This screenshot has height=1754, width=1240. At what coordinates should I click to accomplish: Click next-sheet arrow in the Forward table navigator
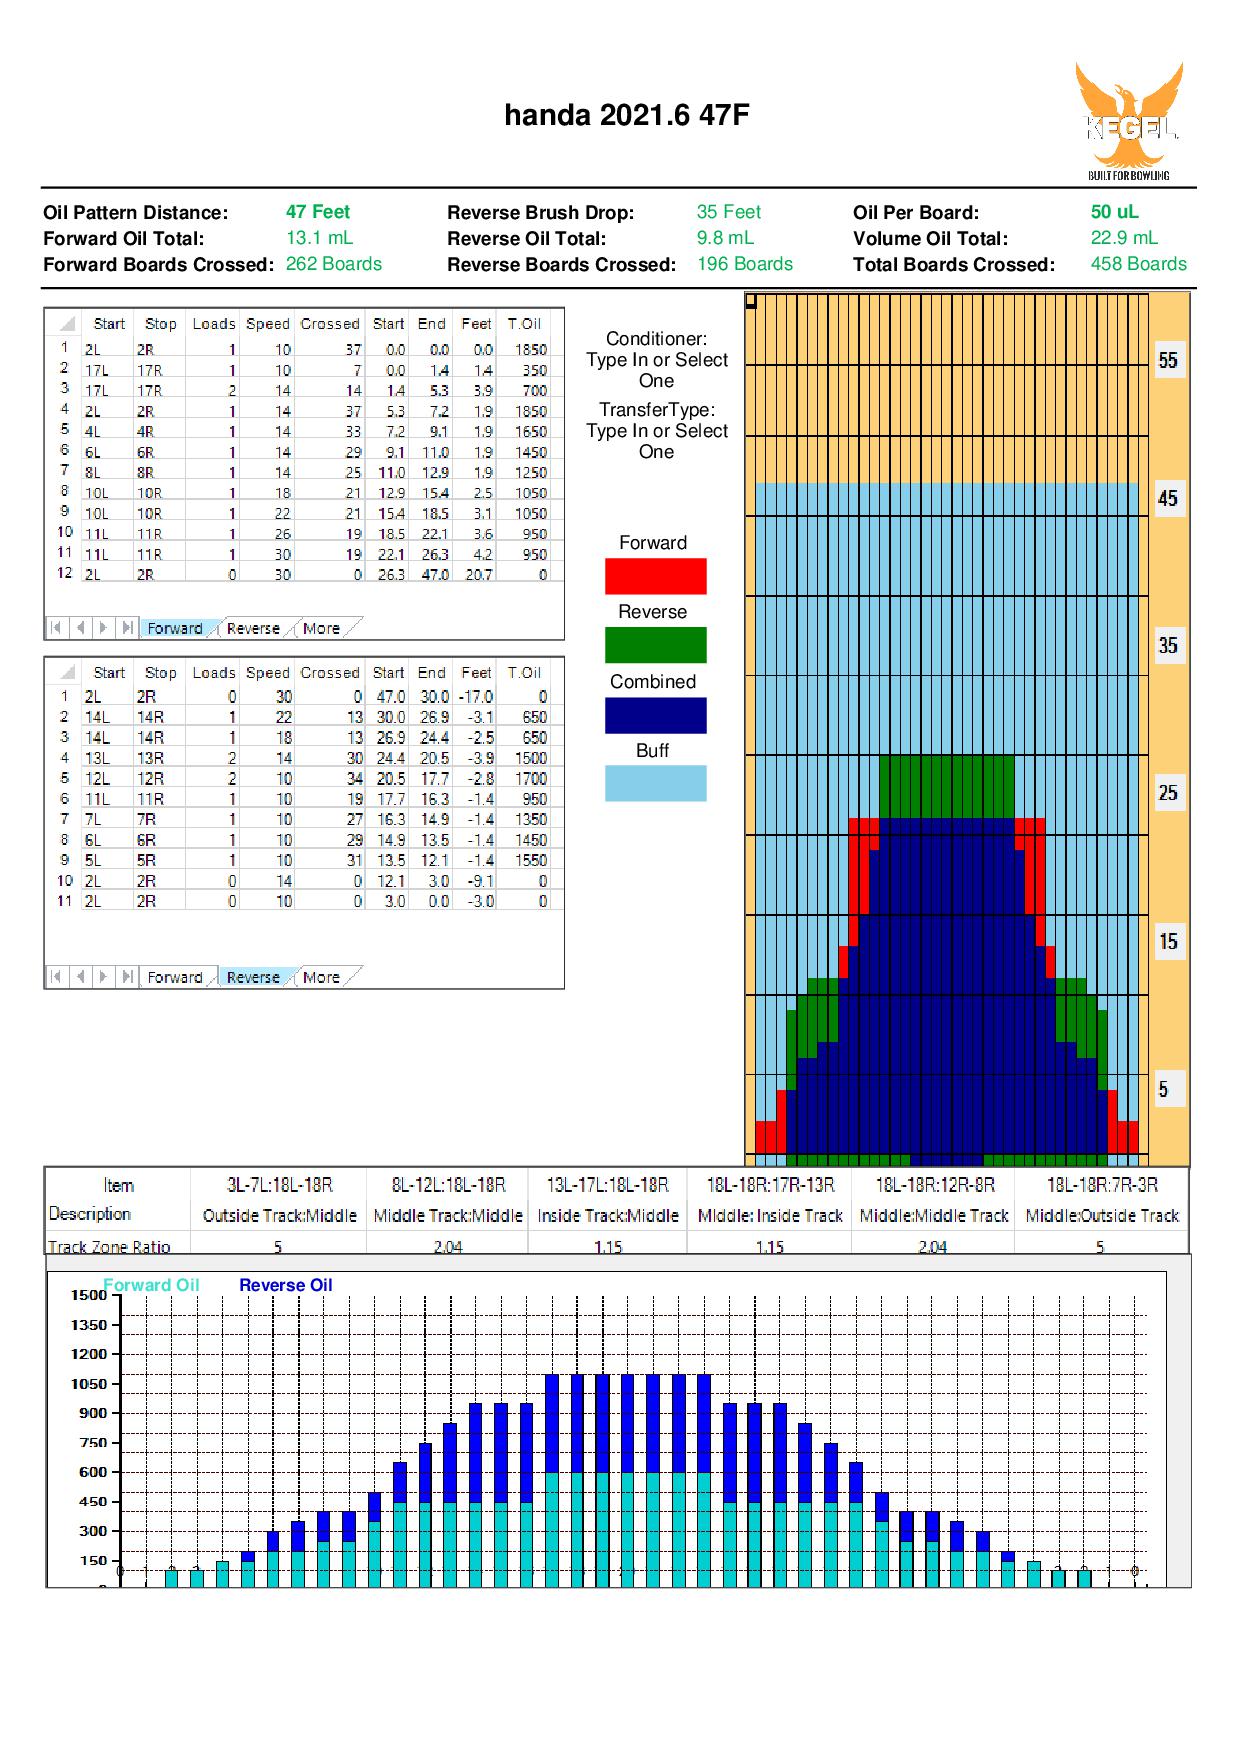click(103, 628)
